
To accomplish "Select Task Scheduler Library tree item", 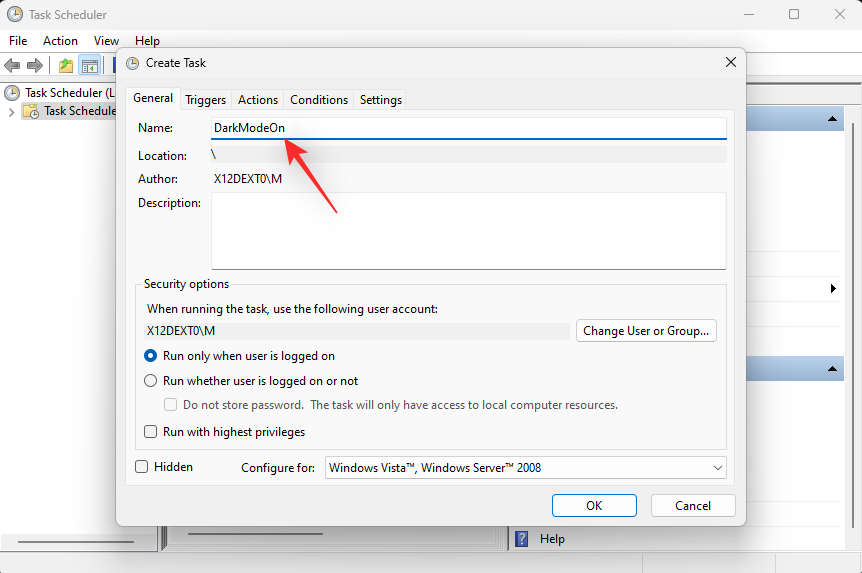I will coord(69,111).
